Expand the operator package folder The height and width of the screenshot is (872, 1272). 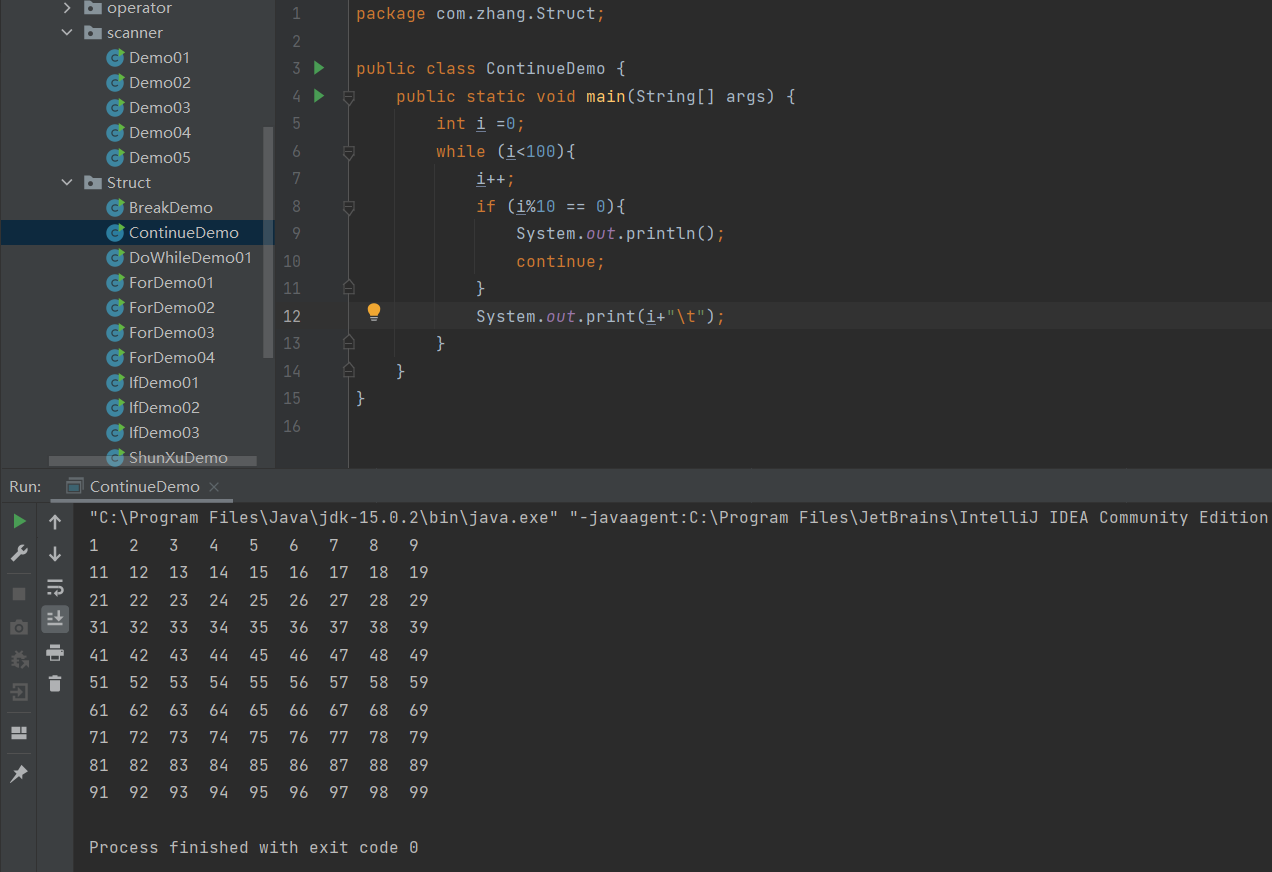[x=67, y=8]
